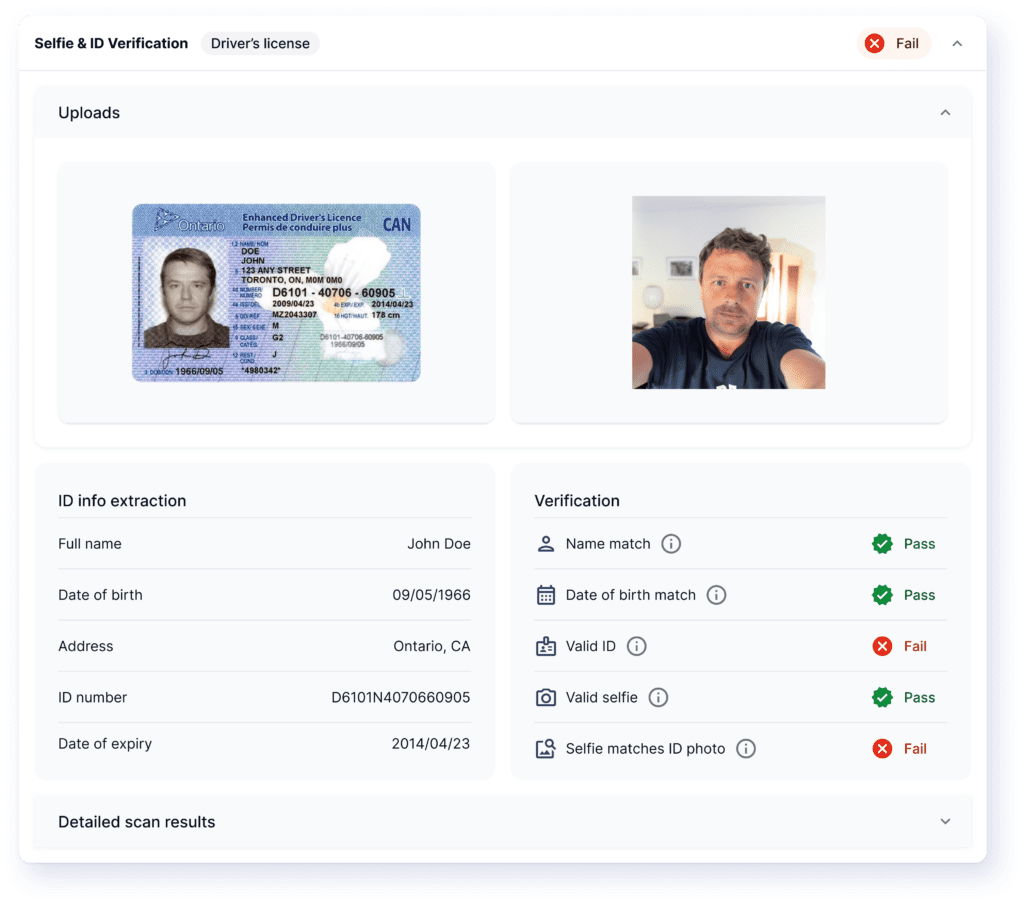Collapse the Selfie & ID Verification panel

click(957, 44)
